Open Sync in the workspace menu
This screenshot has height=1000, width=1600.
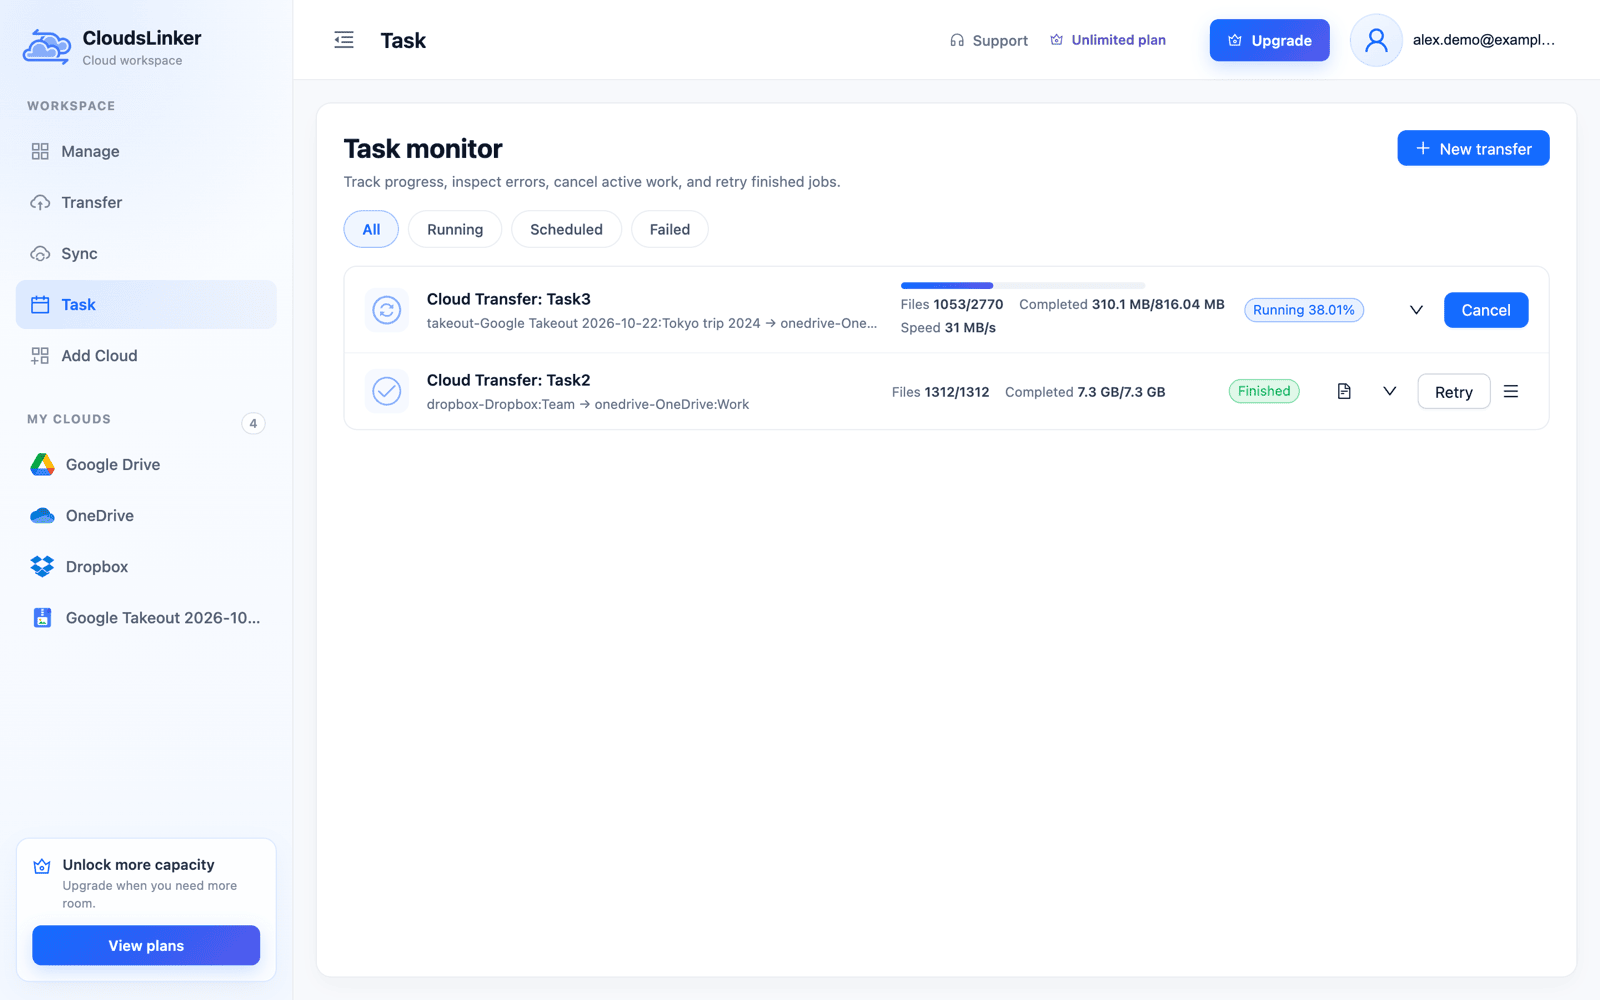tap(146, 253)
